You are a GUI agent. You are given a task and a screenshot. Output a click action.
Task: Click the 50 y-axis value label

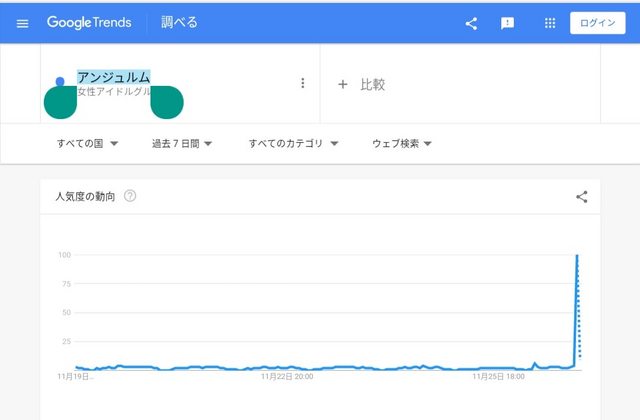(x=67, y=313)
